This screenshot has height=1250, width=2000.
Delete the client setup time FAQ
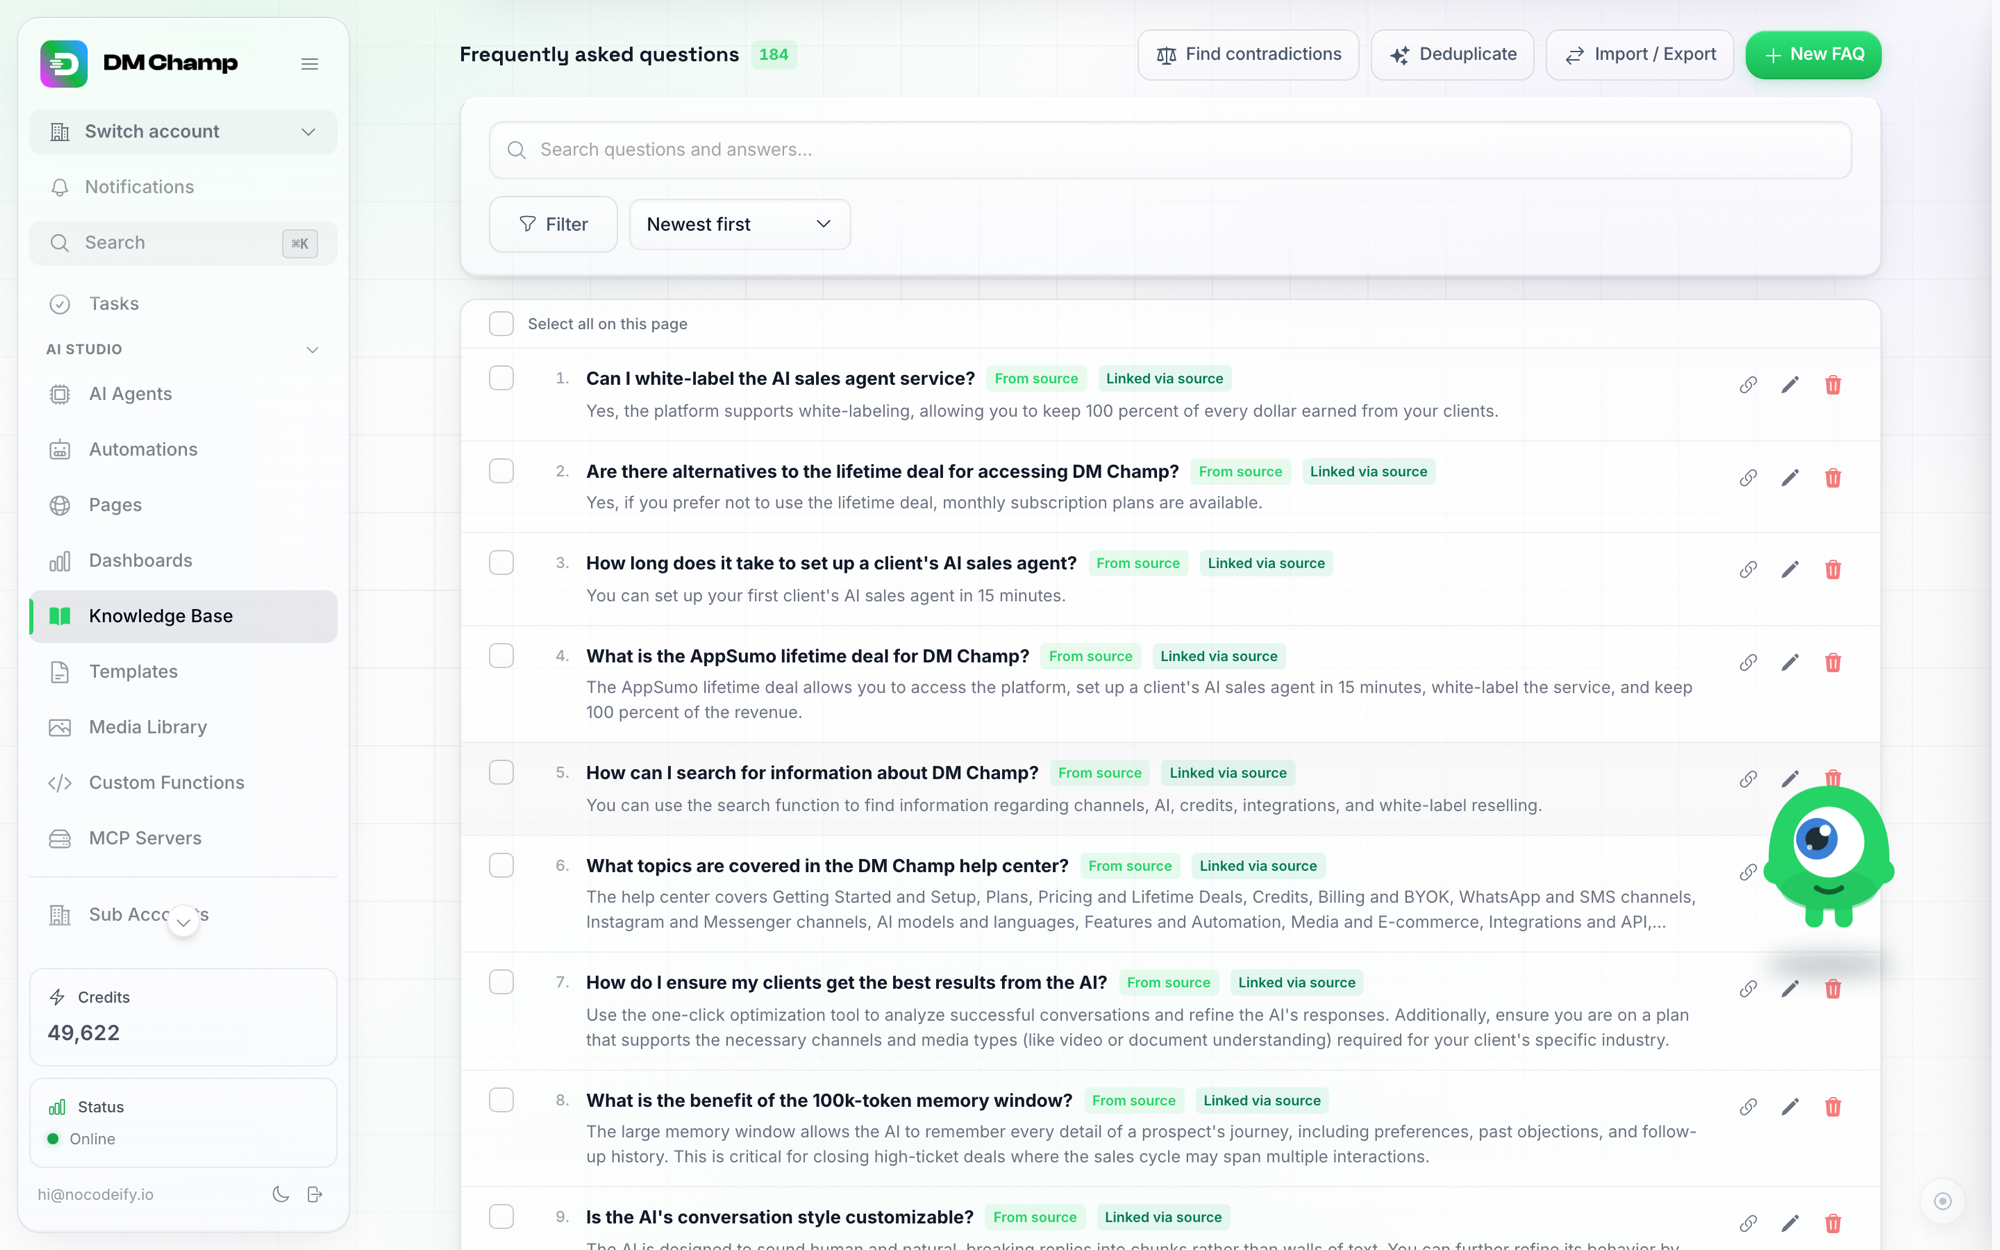[x=1833, y=570]
